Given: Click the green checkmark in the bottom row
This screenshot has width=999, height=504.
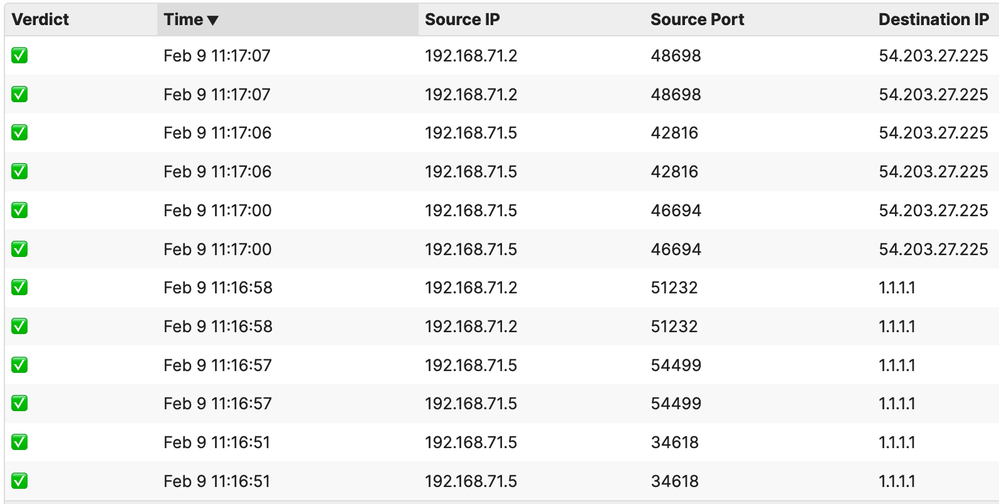Looking at the screenshot, I should pos(19,481).
